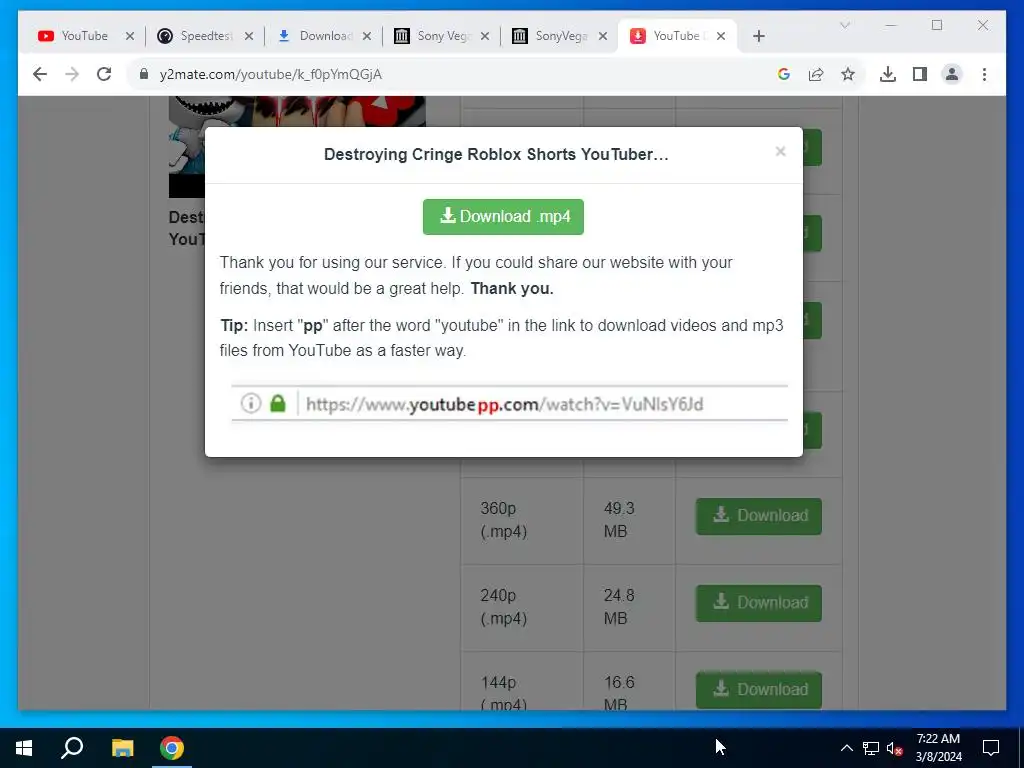The height and width of the screenshot is (768, 1024).
Task: Go forward to the next page
Action: (72, 74)
